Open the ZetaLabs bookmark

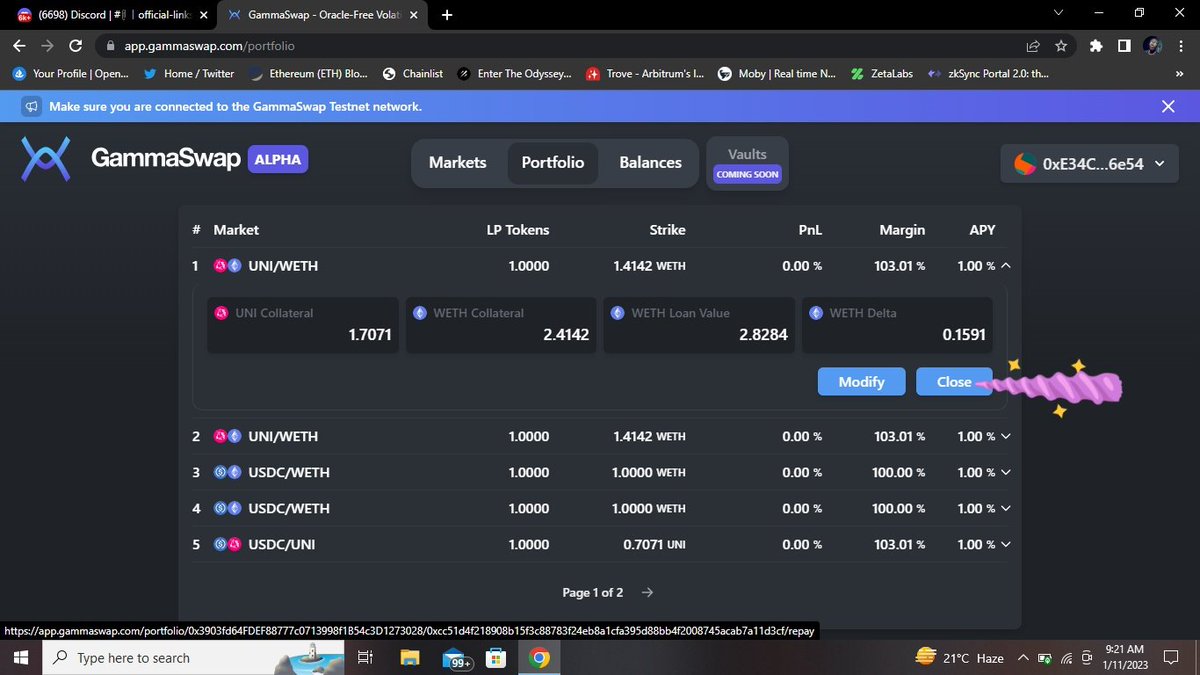click(x=881, y=73)
